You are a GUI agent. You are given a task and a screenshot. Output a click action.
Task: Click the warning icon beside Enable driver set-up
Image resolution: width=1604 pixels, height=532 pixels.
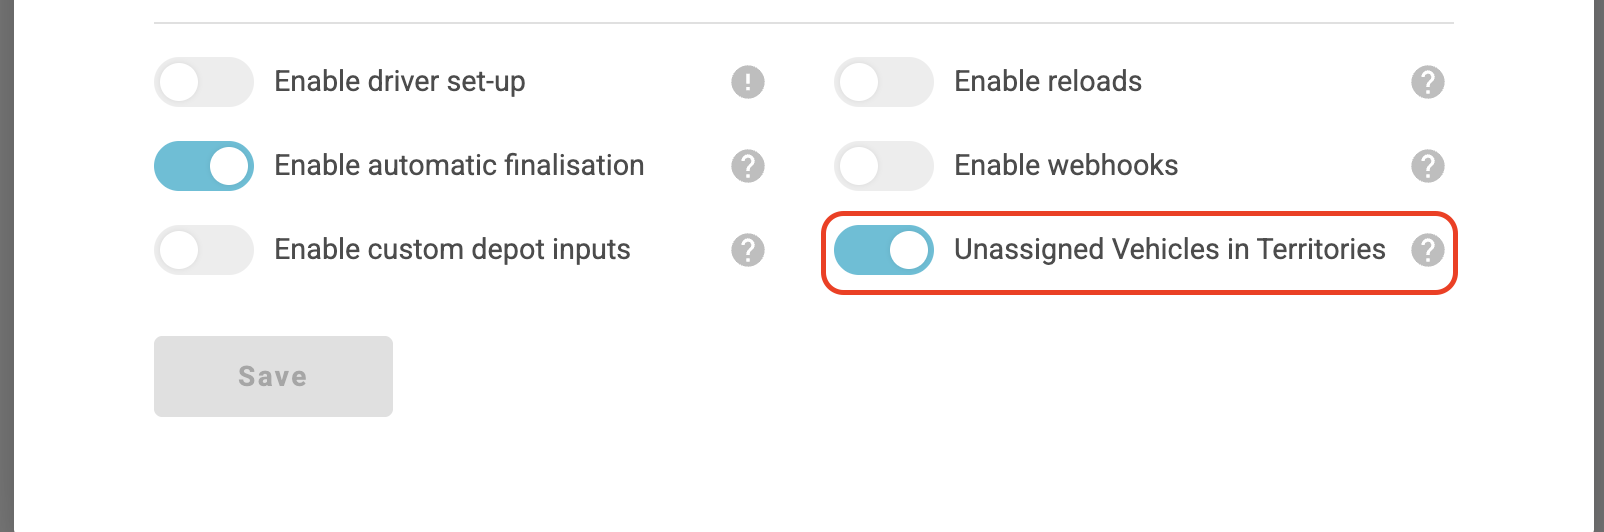click(748, 82)
